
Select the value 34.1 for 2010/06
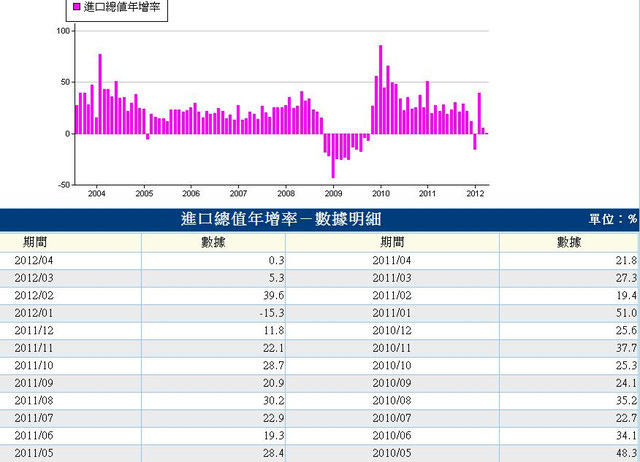pos(569,436)
